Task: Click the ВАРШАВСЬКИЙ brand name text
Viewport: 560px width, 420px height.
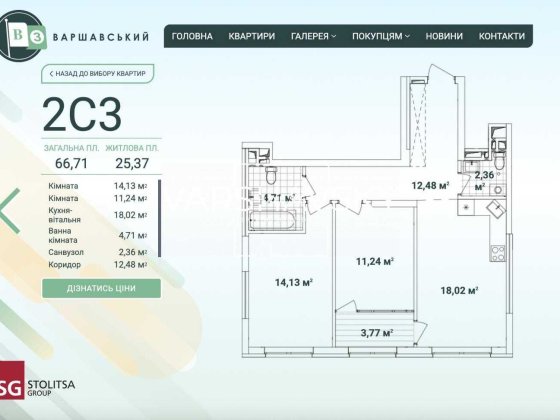Action: tap(101, 37)
